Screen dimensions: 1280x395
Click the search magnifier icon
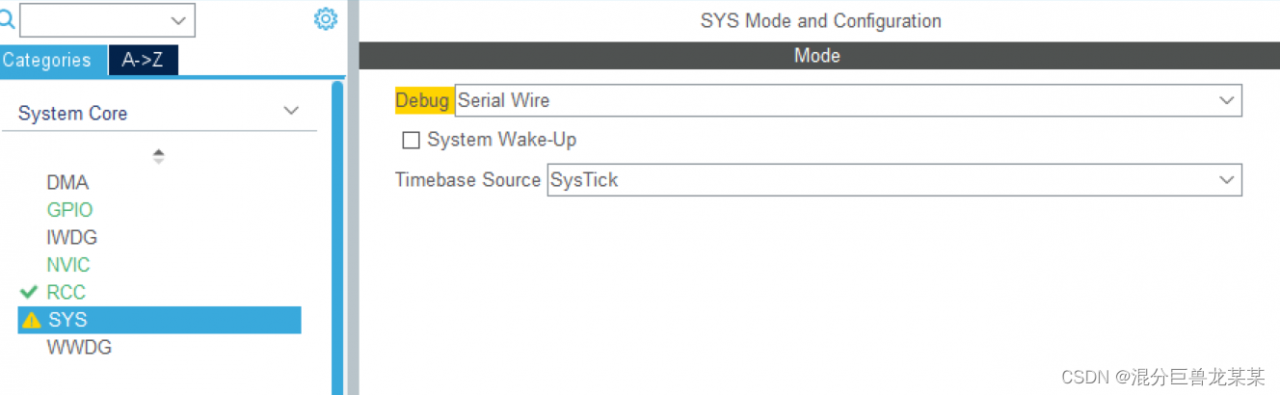(x=8, y=19)
